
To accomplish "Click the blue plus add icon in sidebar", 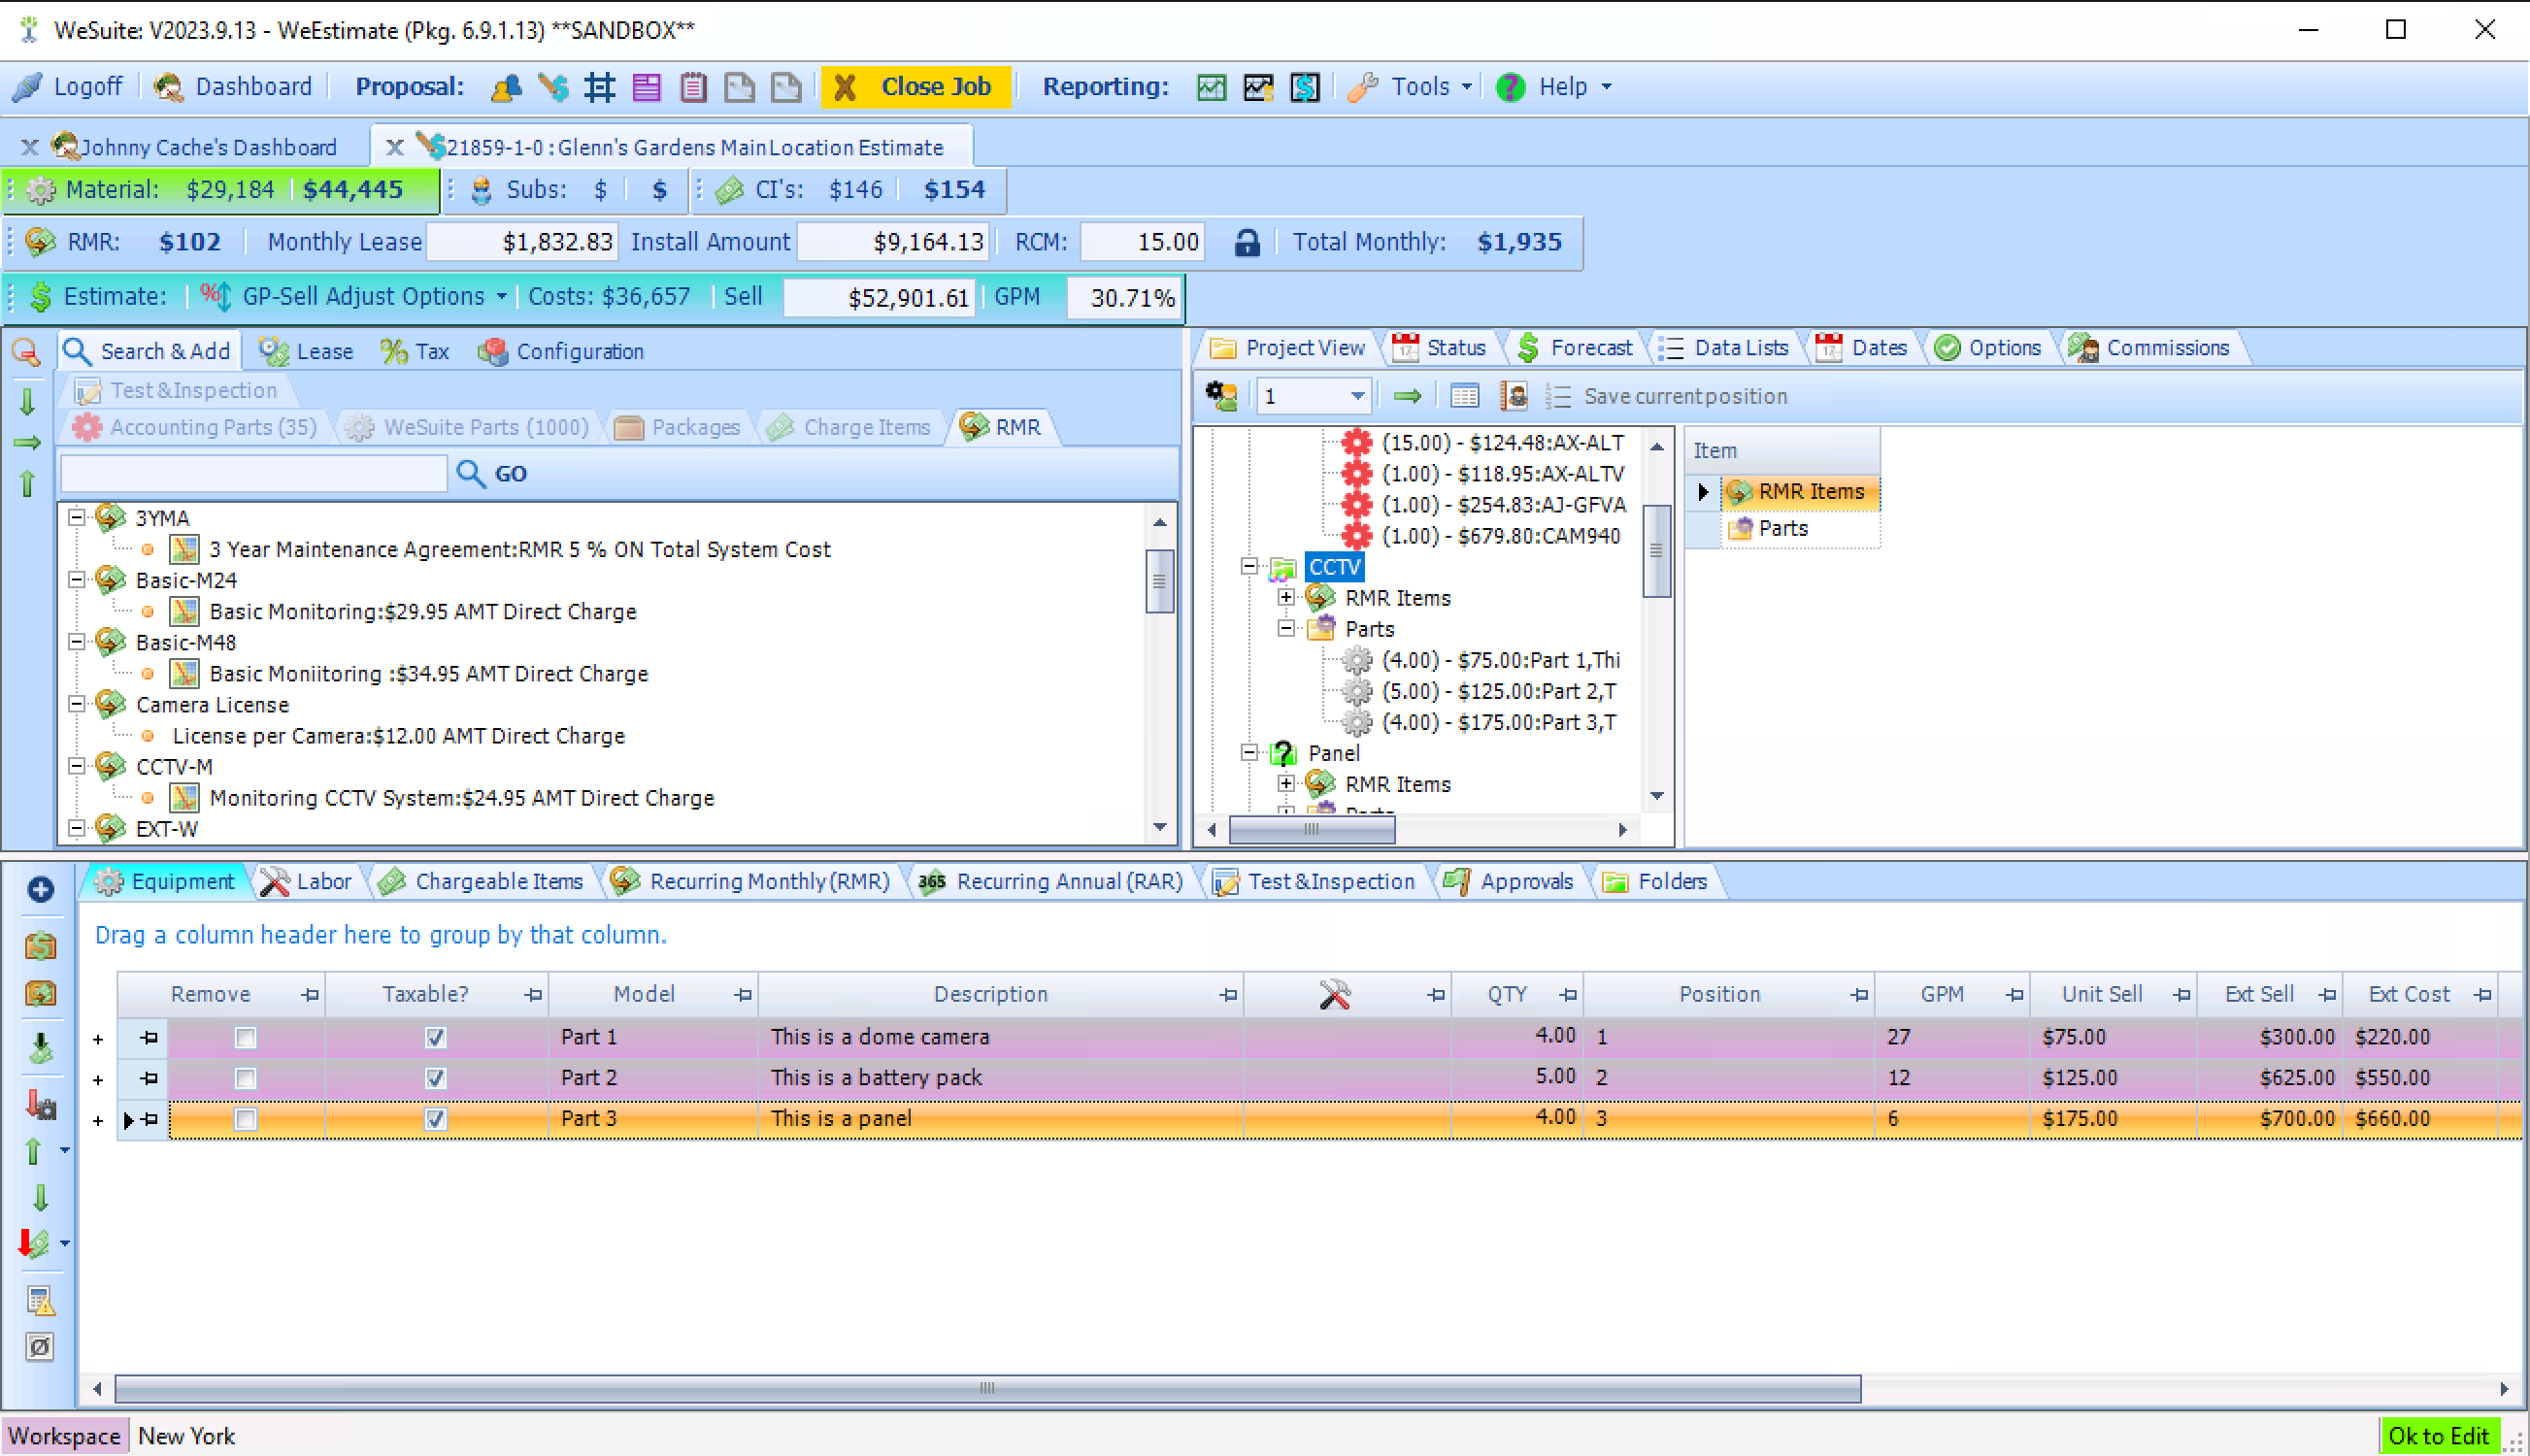I will coord(40,890).
